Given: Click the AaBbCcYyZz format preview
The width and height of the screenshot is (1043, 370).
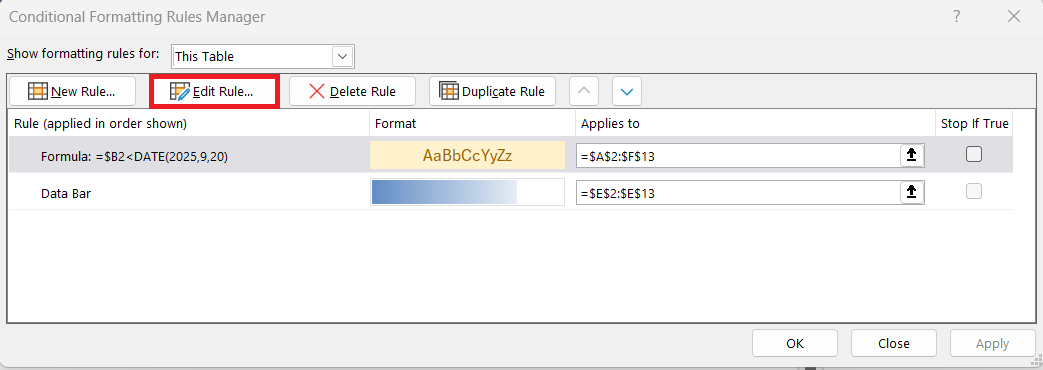Looking at the screenshot, I should [467, 156].
